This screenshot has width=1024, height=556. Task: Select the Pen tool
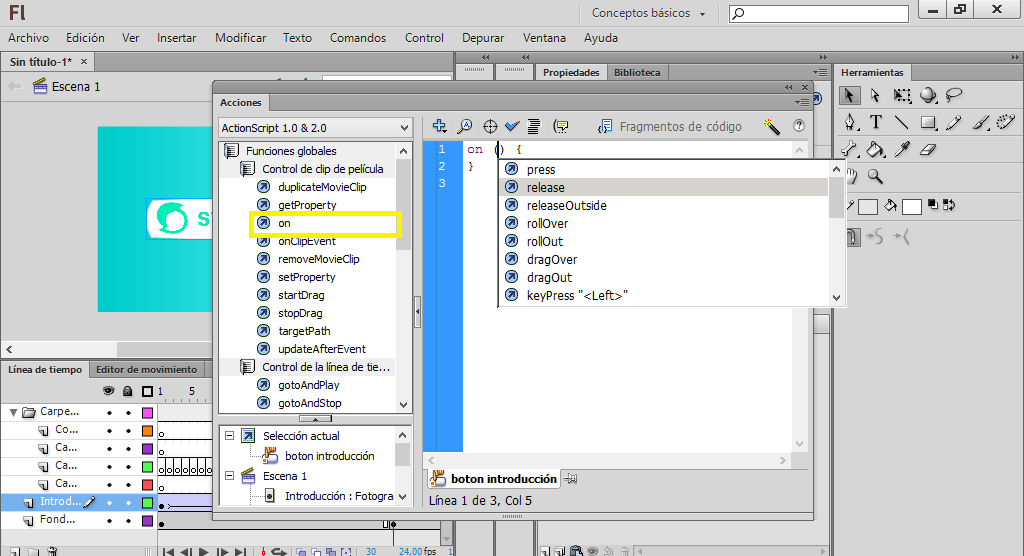click(849, 122)
